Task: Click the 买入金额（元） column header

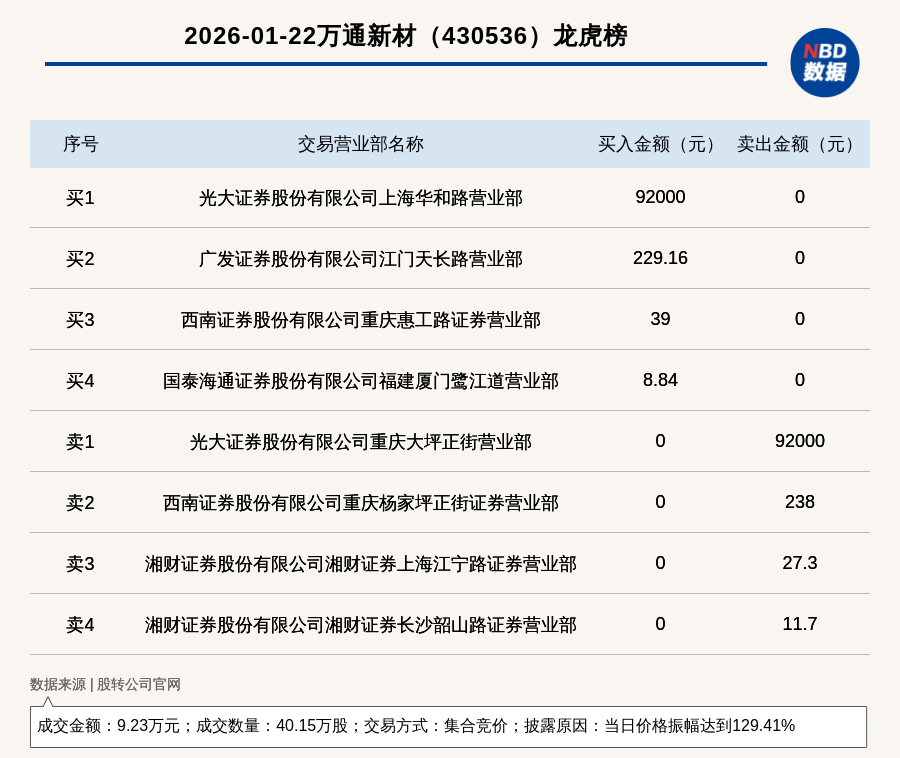Action: tap(660, 144)
